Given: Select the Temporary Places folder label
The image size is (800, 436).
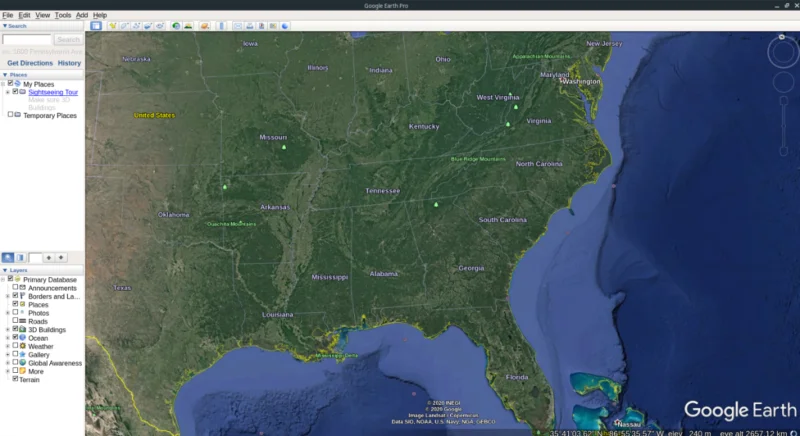Looking at the screenshot, I should (x=50, y=116).
